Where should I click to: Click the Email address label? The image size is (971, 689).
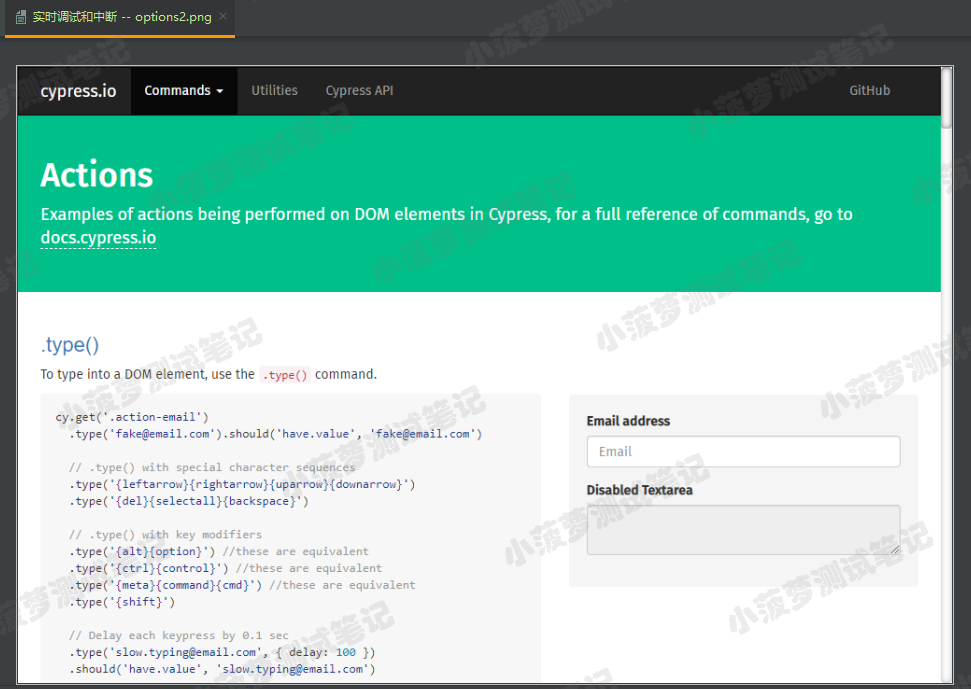click(x=628, y=421)
